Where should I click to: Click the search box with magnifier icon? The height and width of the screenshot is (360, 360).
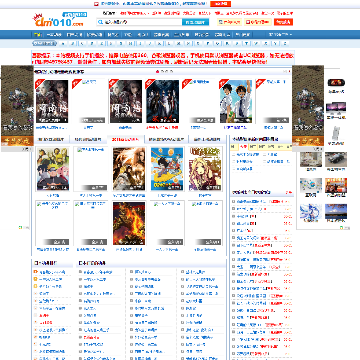[139, 22]
